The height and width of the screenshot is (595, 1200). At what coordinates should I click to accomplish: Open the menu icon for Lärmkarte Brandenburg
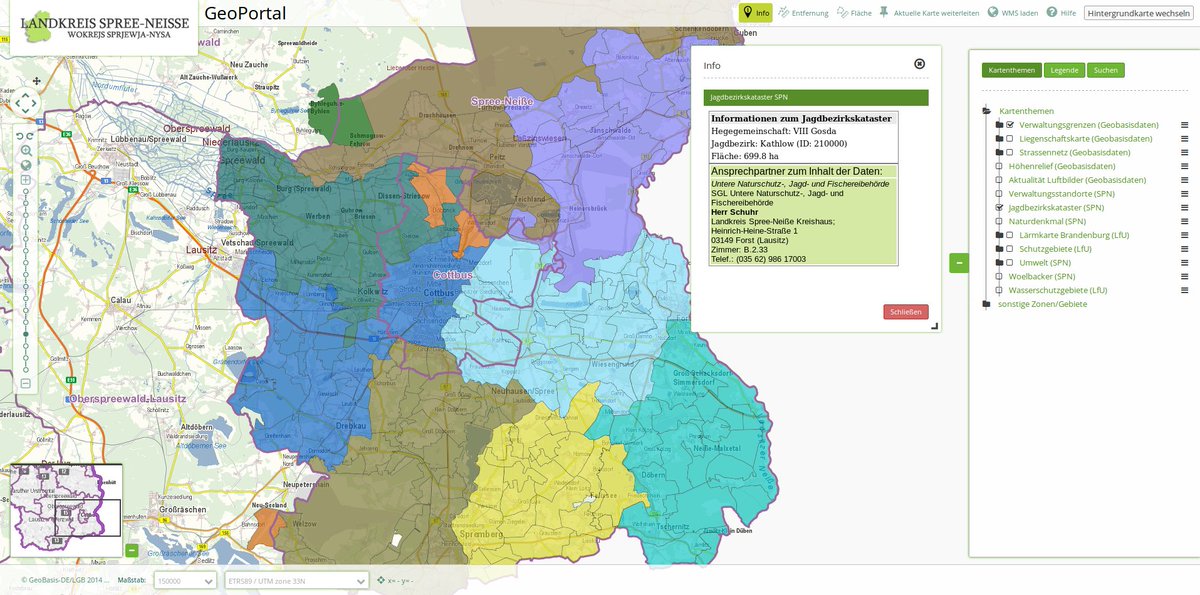coord(1184,235)
